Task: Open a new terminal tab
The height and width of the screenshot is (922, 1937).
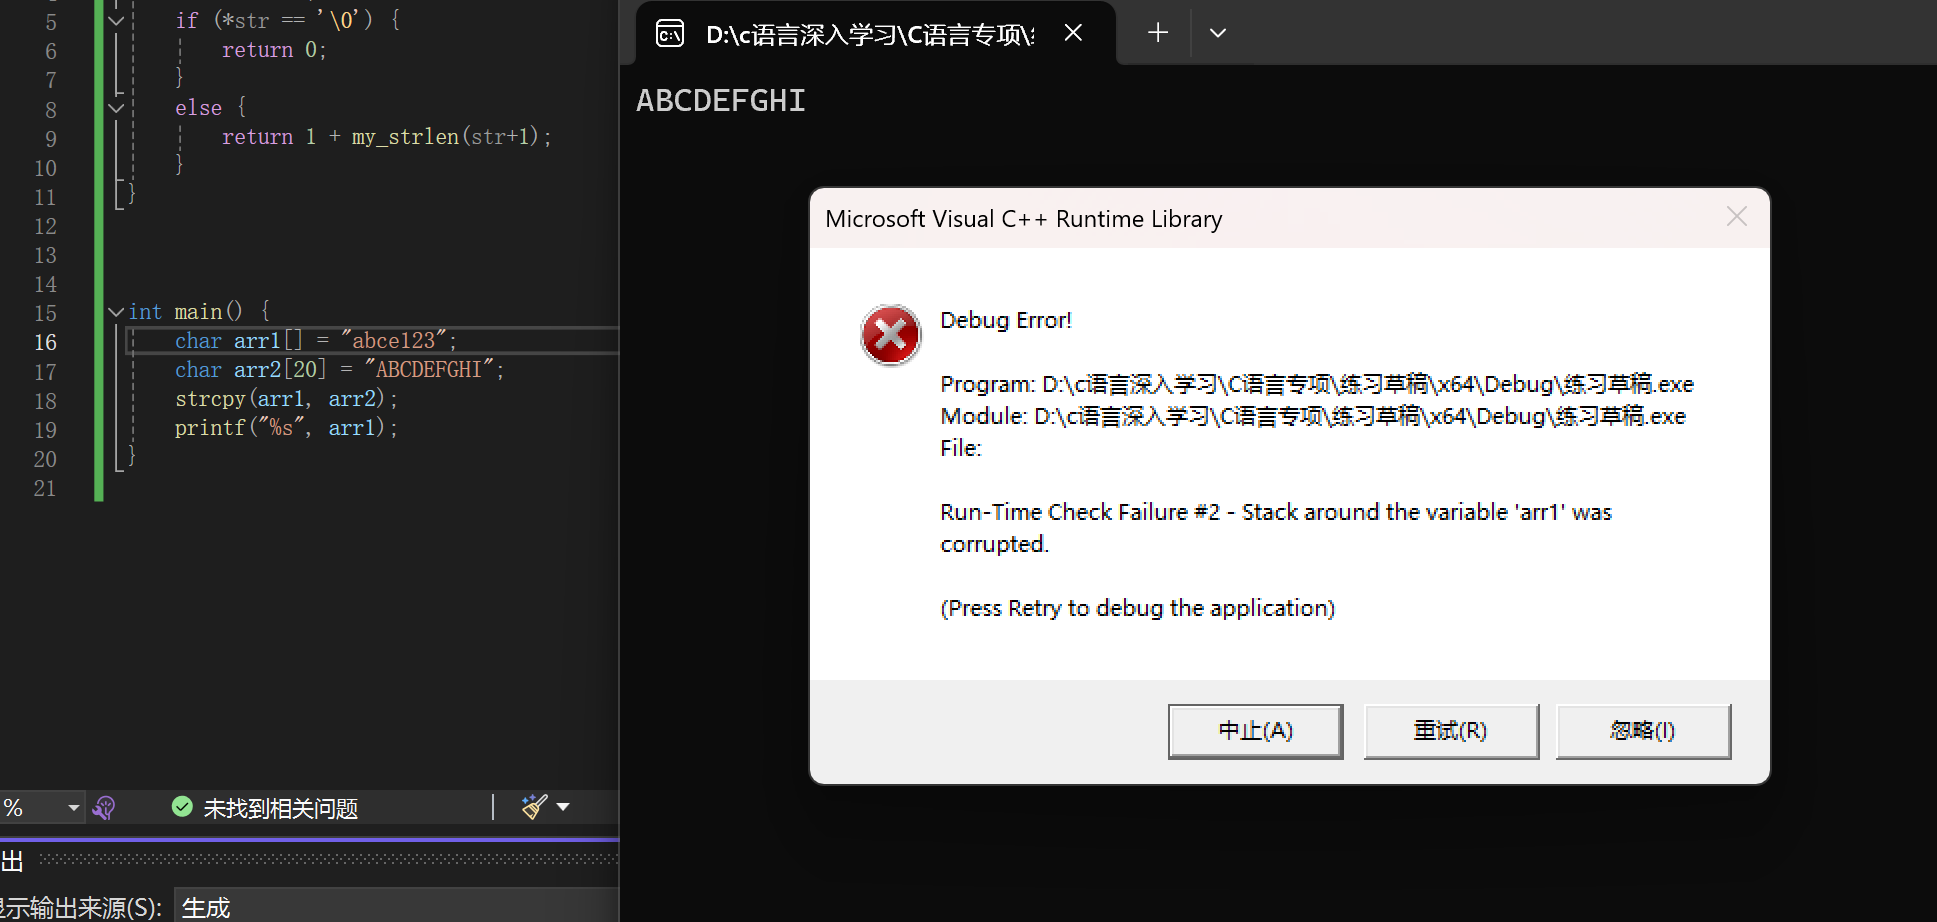Action: [x=1158, y=33]
